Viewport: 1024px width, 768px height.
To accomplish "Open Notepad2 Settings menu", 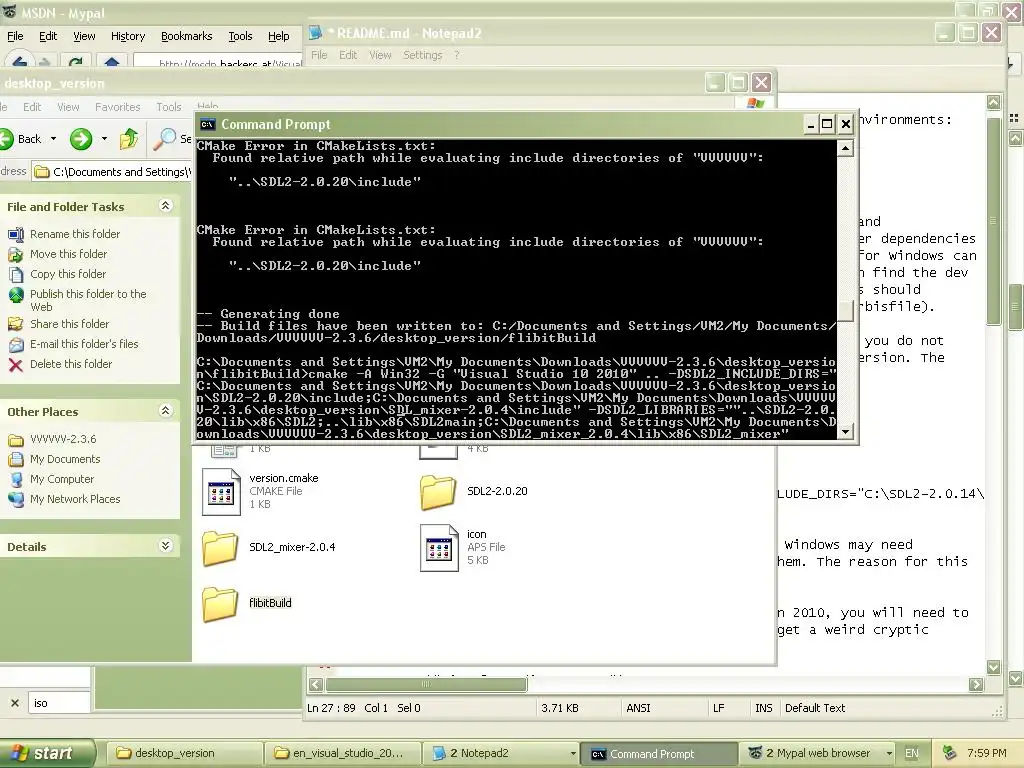I will click(x=423, y=55).
